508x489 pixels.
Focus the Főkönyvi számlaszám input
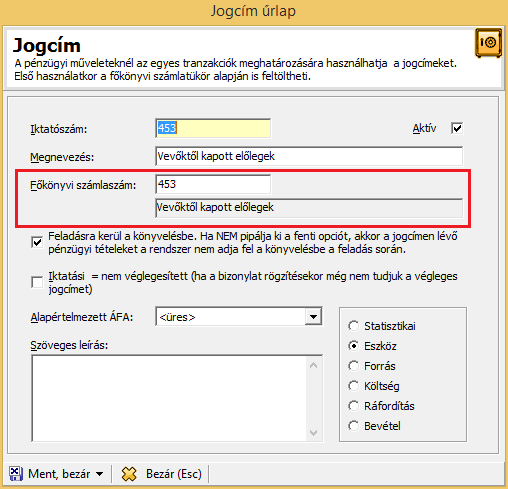tap(213, 184)
